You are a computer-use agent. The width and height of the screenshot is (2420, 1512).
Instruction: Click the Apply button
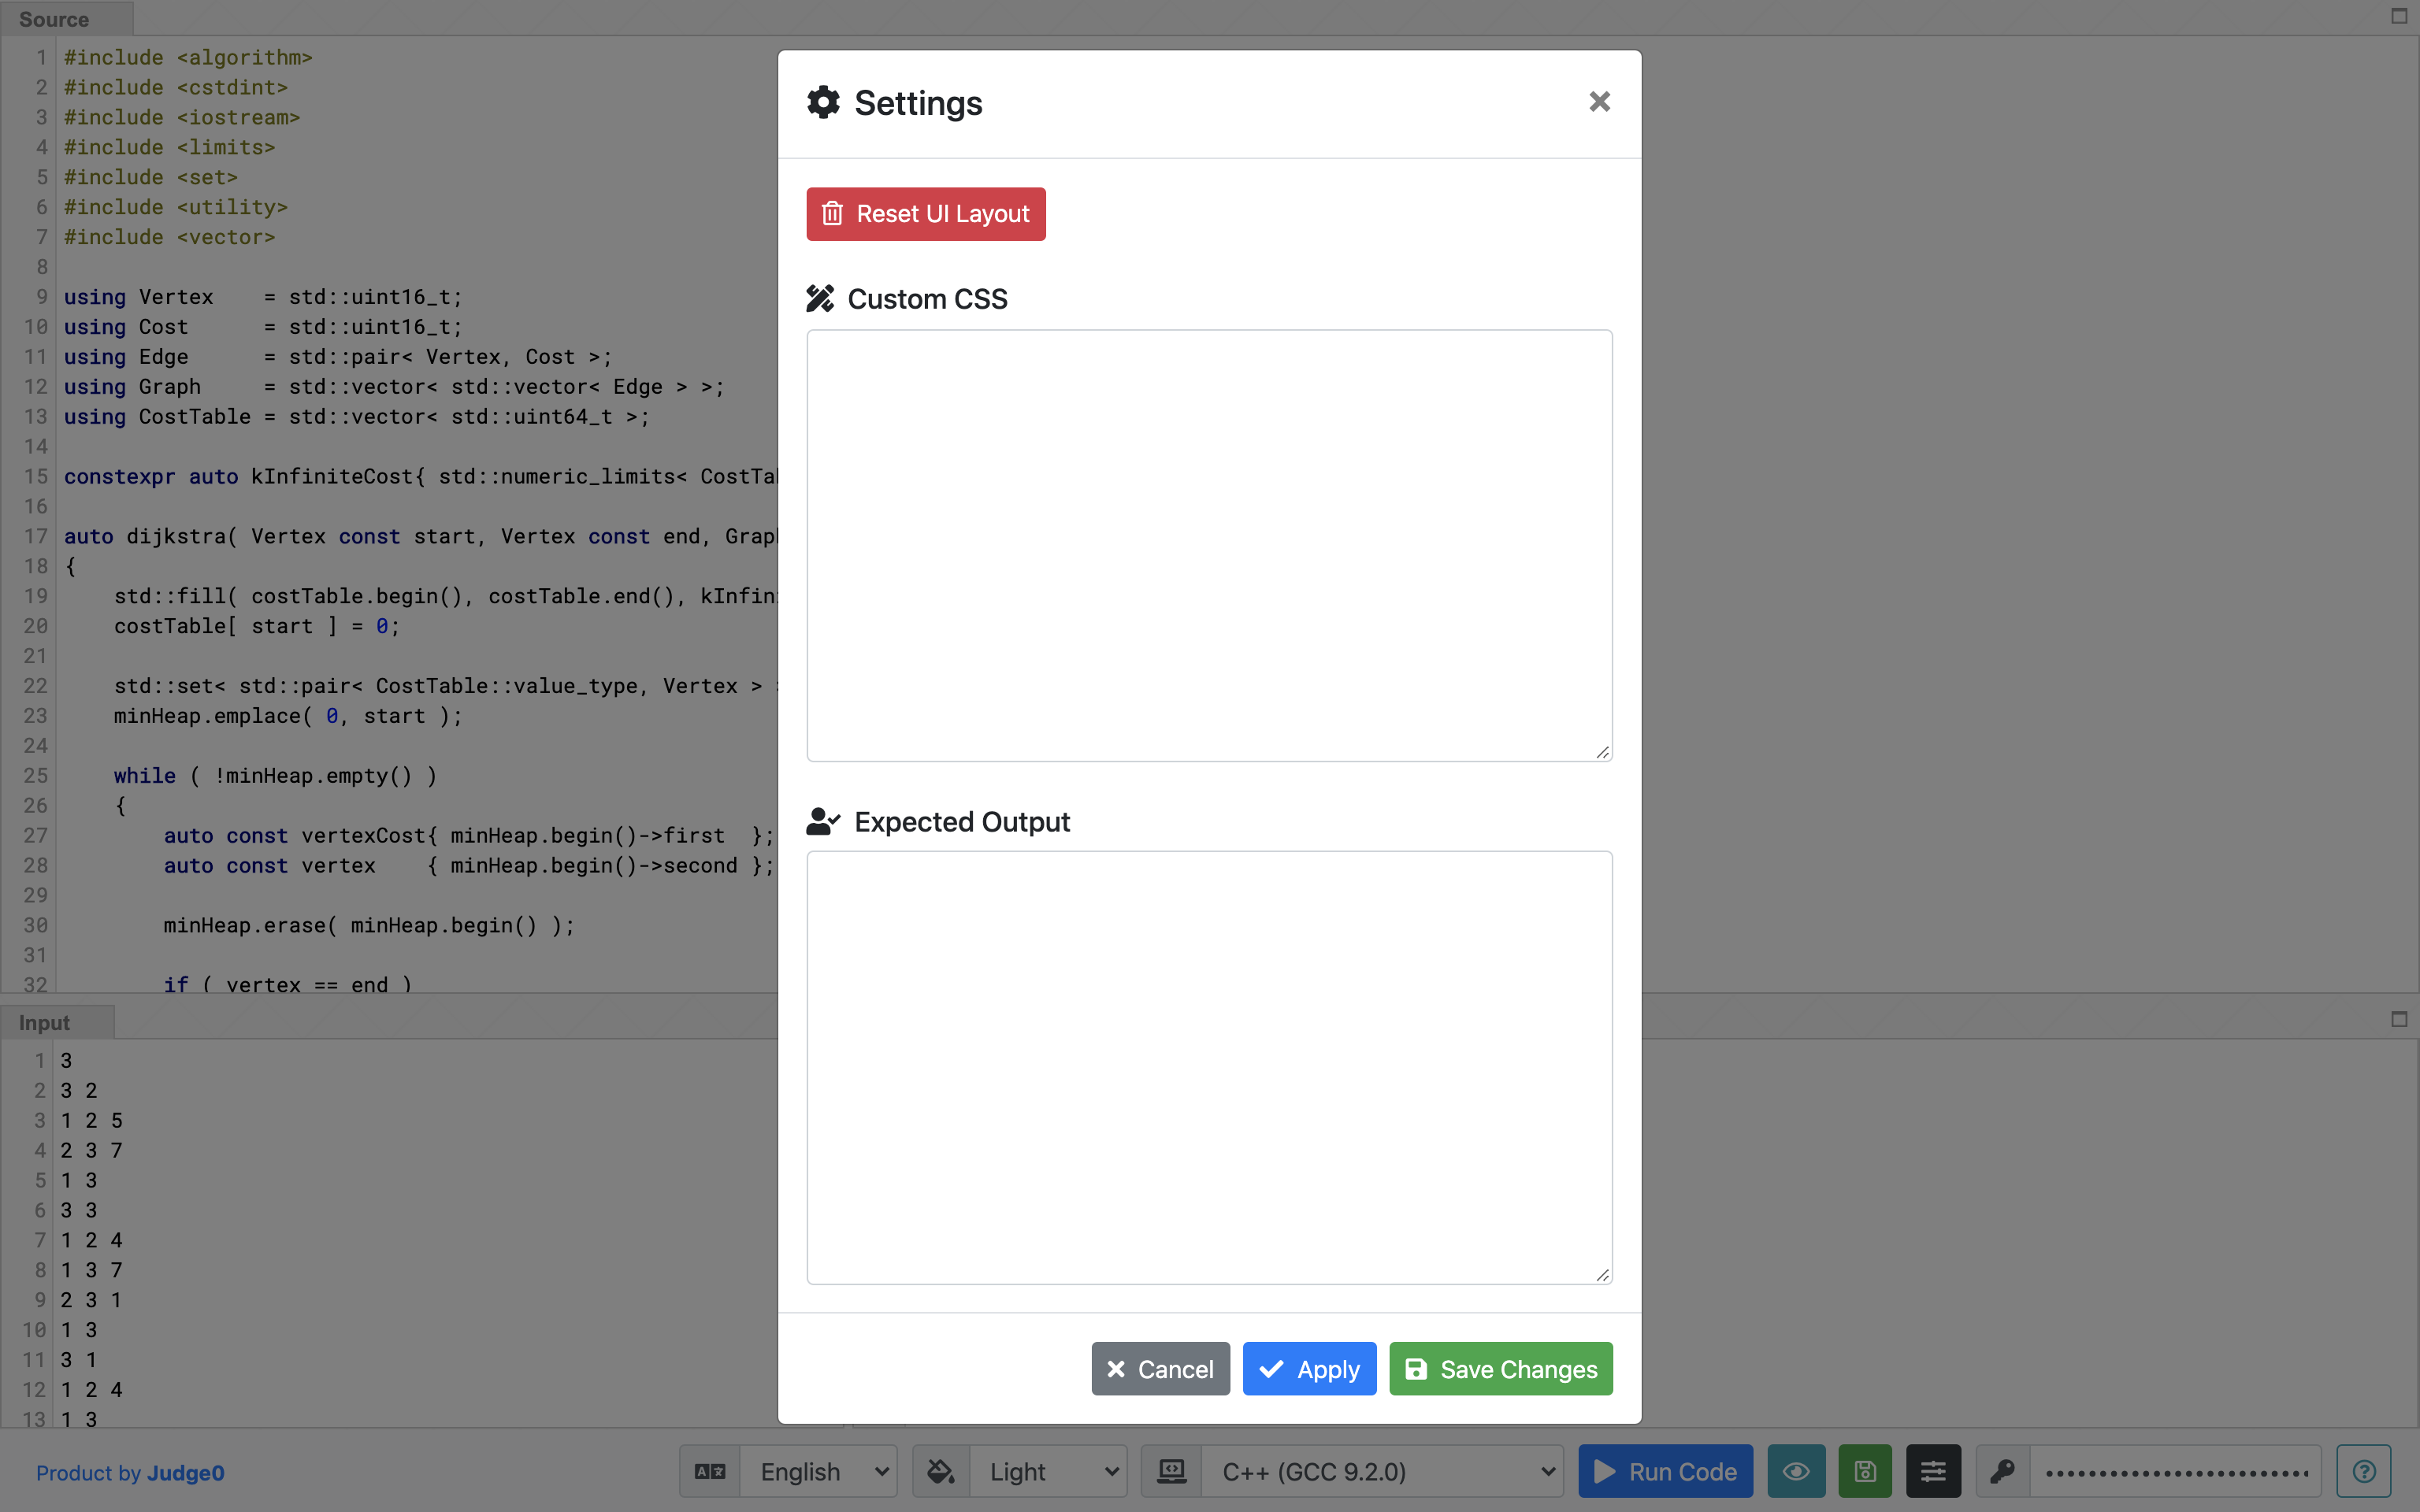(1309, 1368)
